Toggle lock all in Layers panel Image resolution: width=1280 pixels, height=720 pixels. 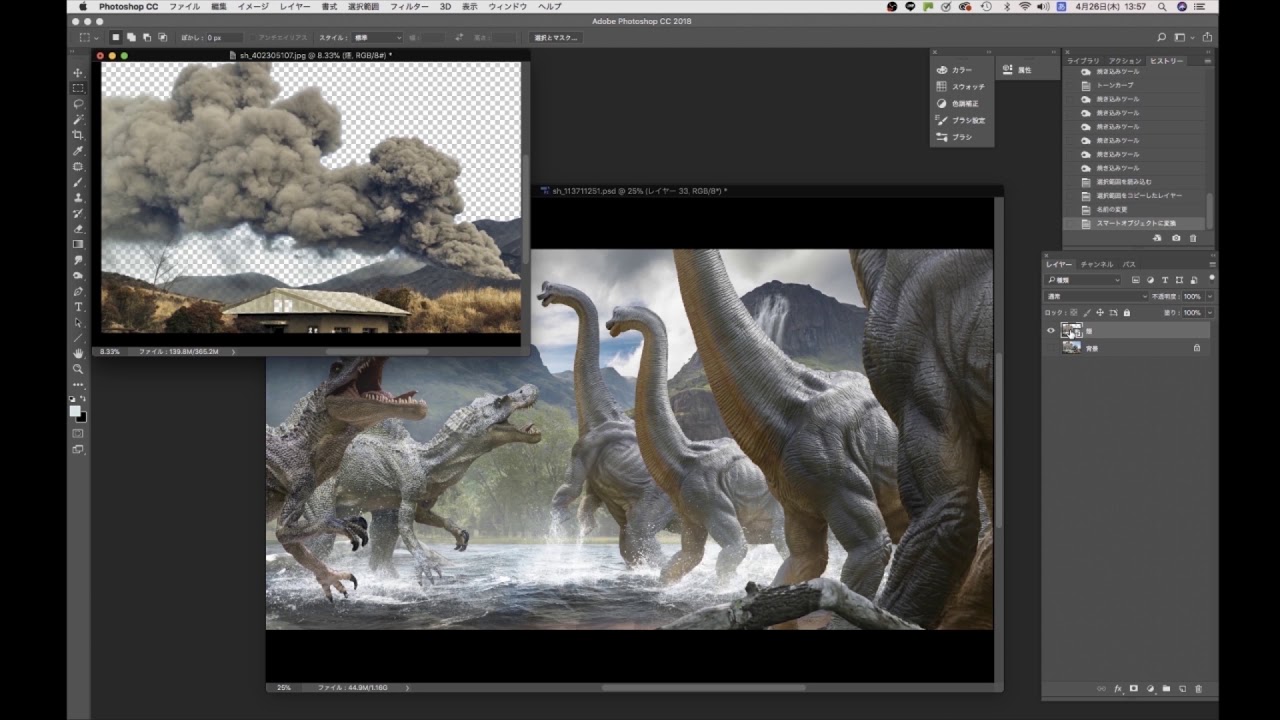[1127, 312]
